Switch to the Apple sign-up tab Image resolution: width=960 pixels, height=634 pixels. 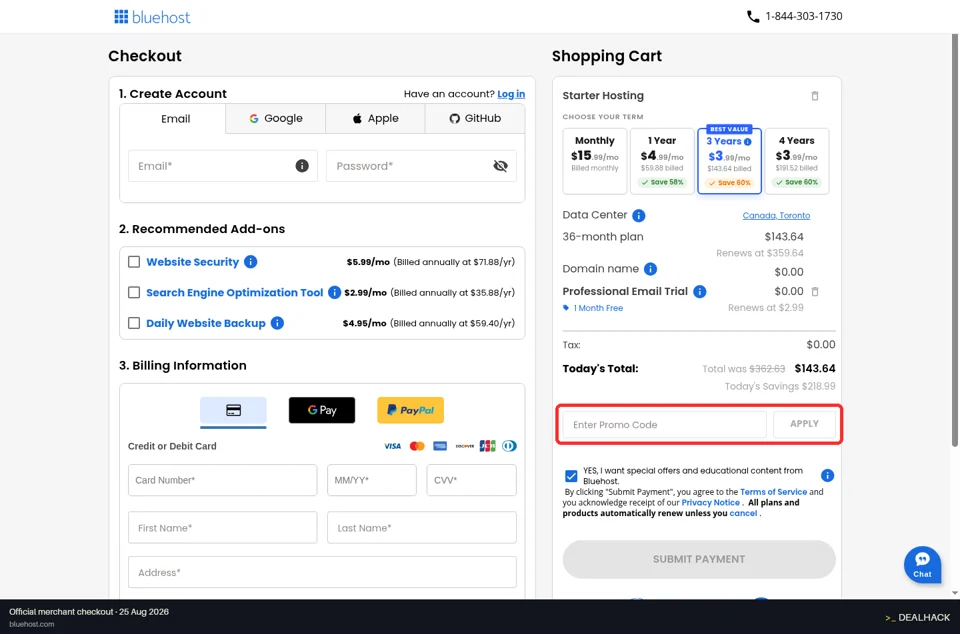375,119
